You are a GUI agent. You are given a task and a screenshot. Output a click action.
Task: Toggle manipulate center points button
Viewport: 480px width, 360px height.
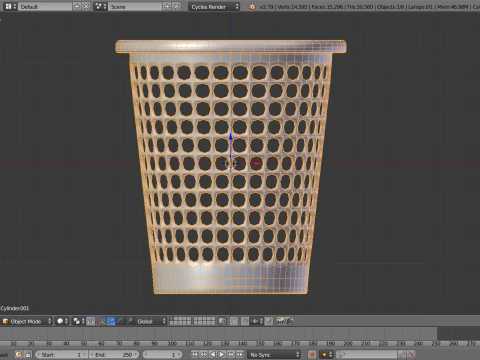tap(91, 321)
